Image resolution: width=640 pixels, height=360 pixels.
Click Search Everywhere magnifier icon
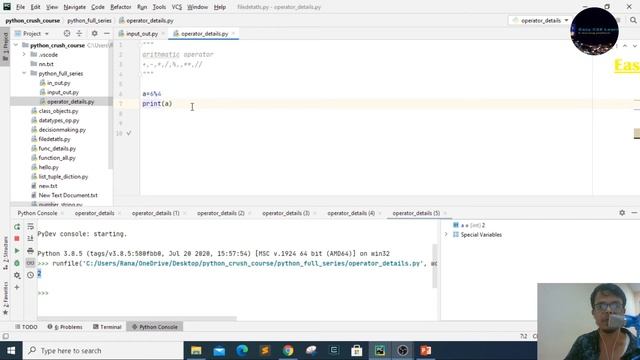pyautogui.click(x=633, y=20)
